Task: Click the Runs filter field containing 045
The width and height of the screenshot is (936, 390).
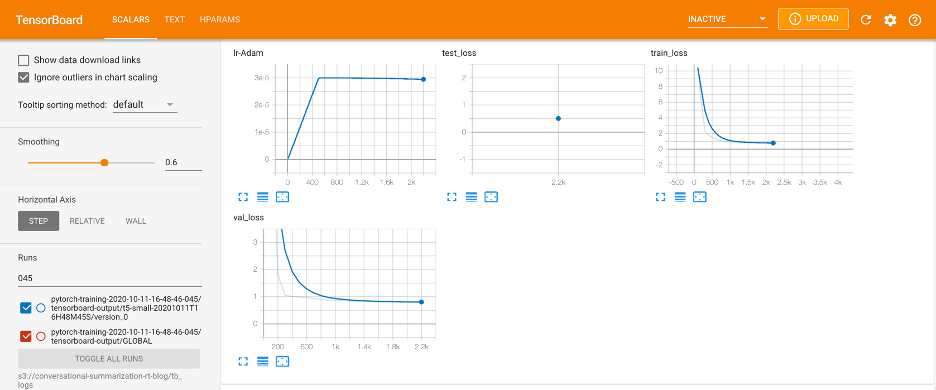Action: click(x=110, y=278)
